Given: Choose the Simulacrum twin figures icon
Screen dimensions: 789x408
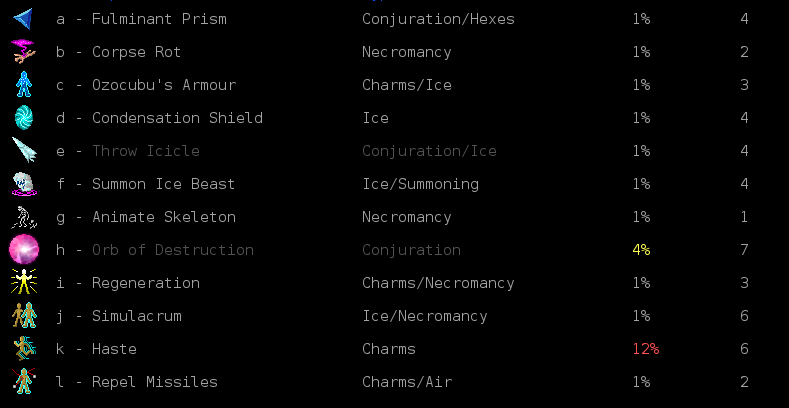Looking at the screenshot, I should tap(24, 316).
